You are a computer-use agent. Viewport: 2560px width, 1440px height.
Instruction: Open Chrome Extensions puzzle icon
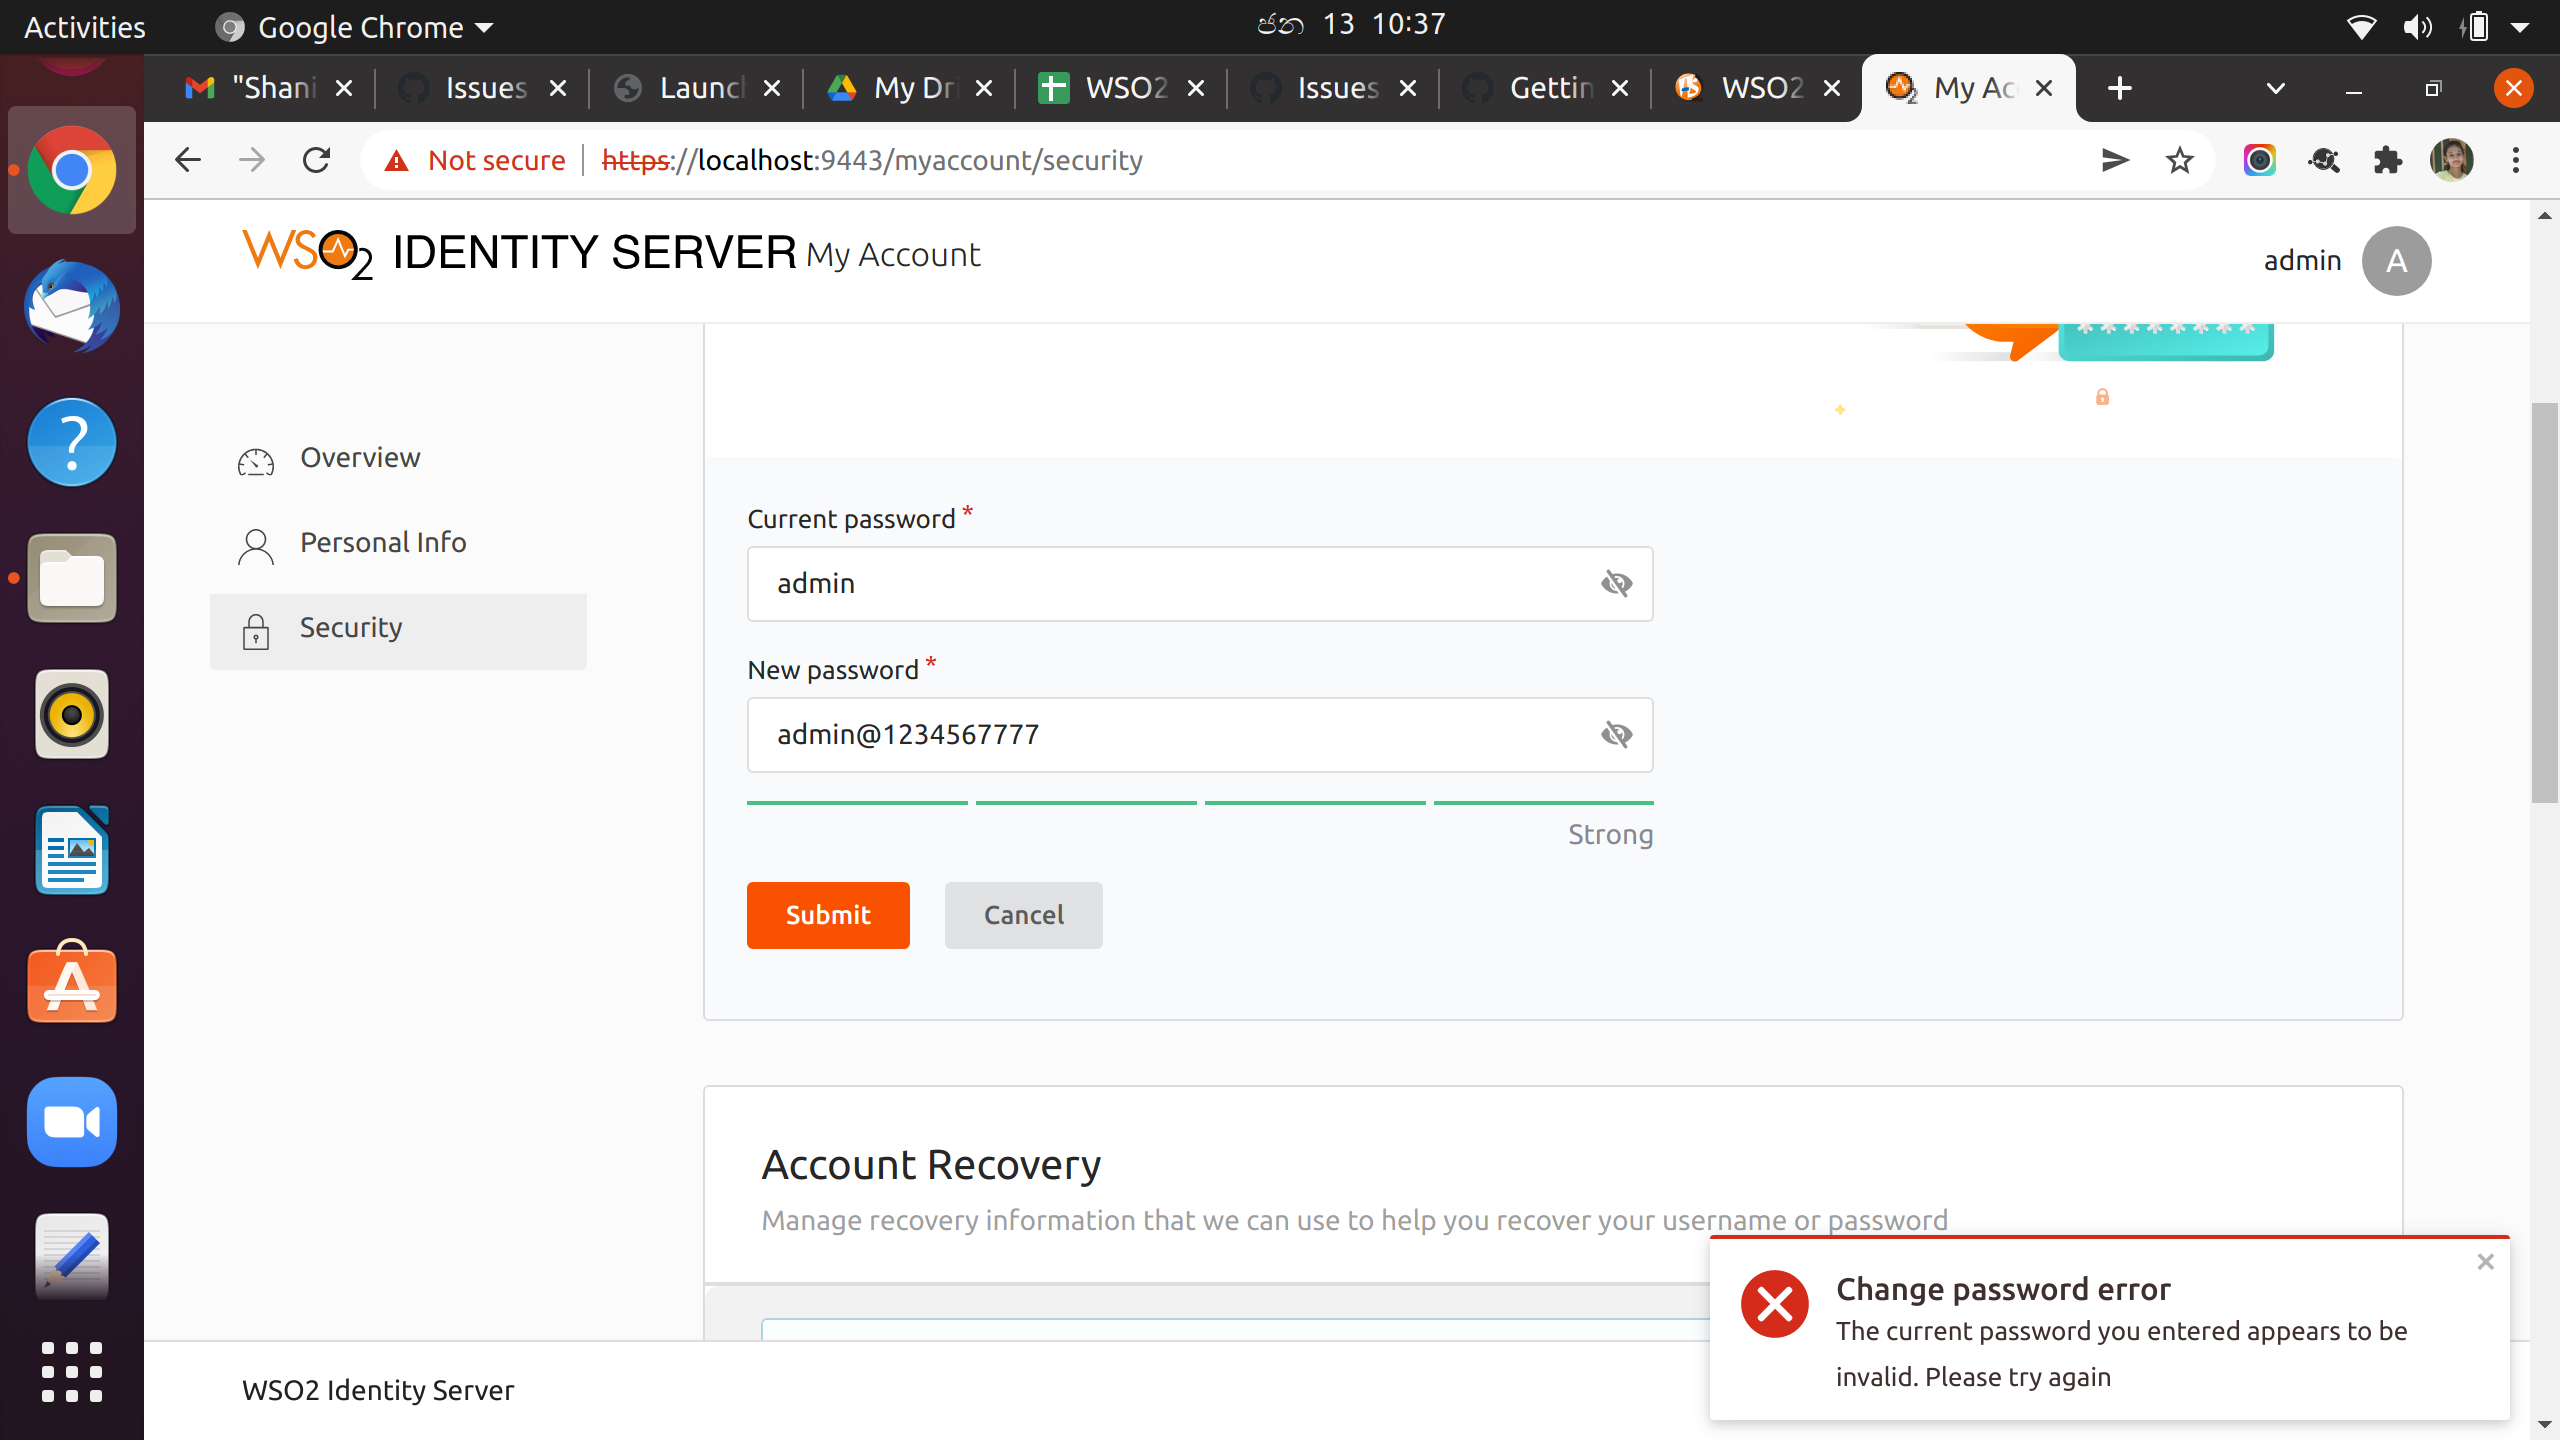[x=2387, y=160]
